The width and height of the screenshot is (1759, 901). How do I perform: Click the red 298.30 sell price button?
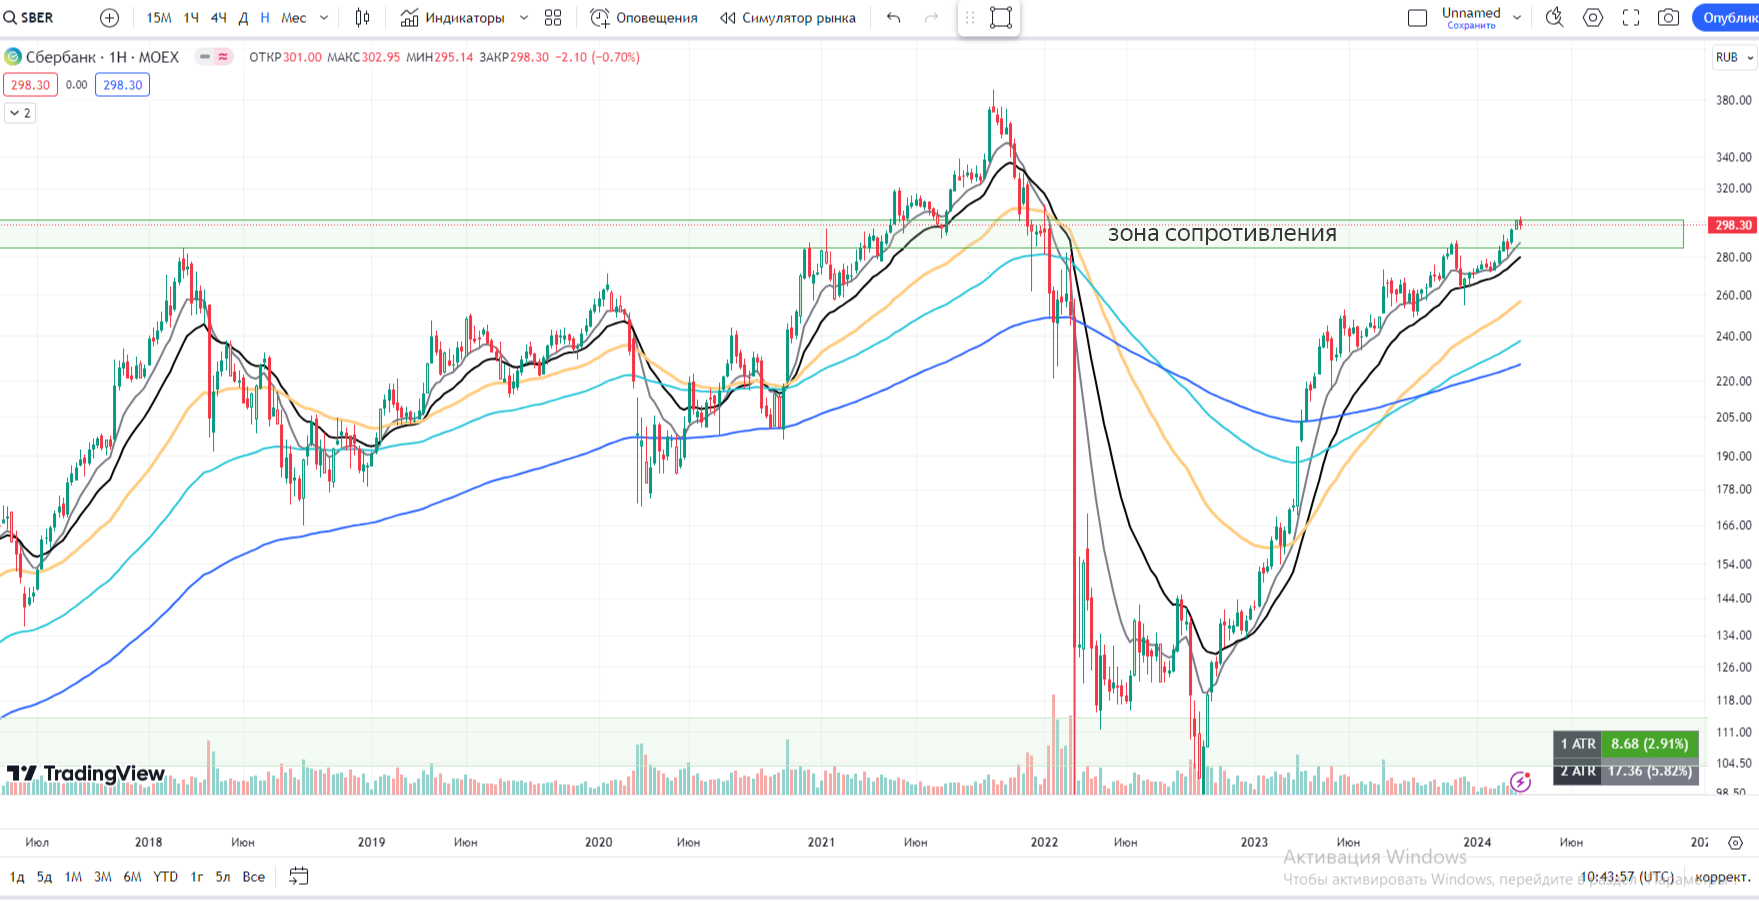[x=30, y=85]
